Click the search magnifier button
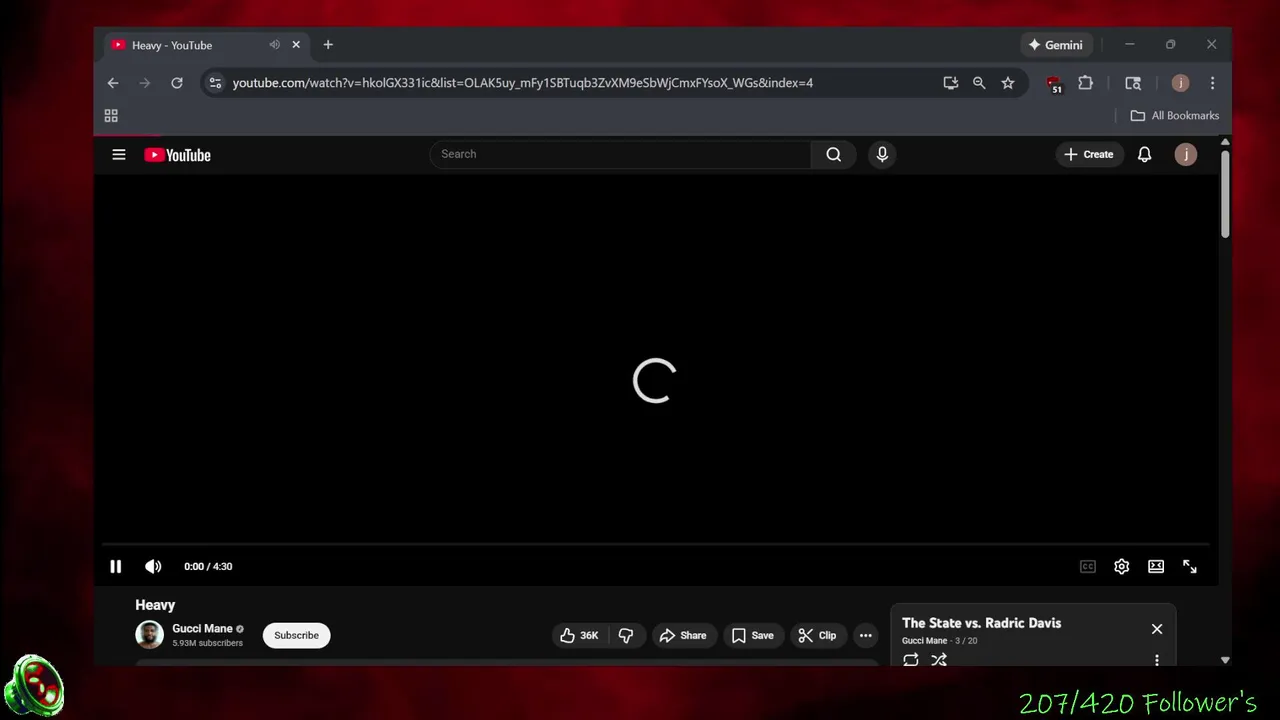Viewport: 1280px width, 720px height. point(833,154)
